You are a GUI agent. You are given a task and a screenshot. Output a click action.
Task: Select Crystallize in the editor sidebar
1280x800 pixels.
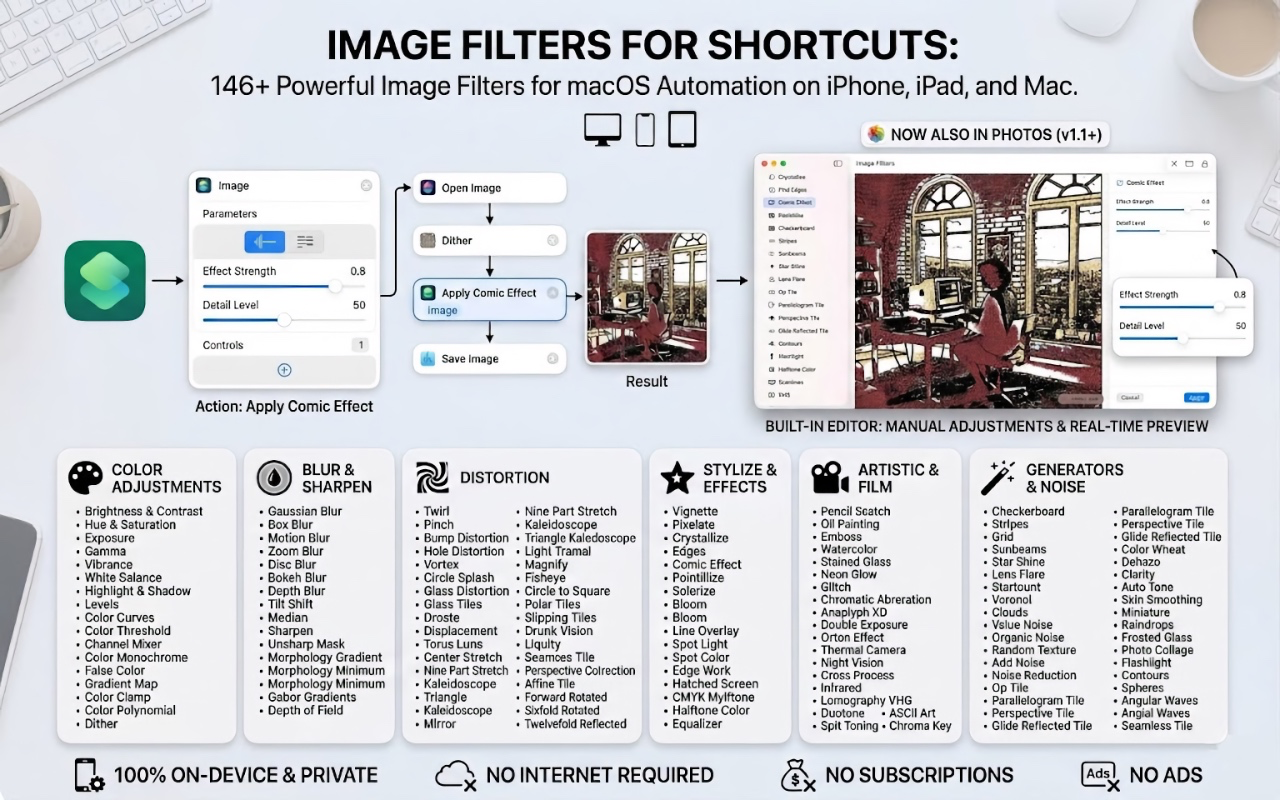tap(791, 177)
